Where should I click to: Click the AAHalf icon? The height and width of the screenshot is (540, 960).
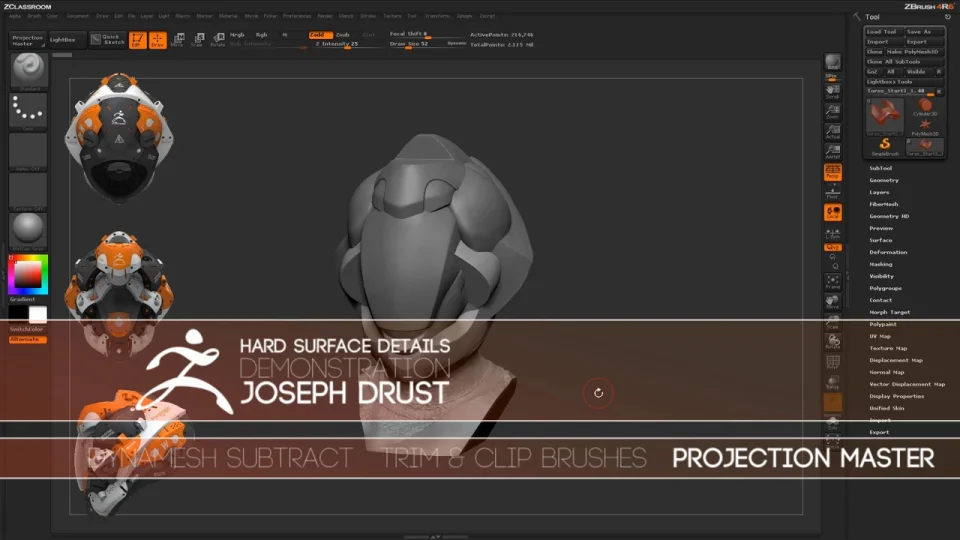tap(833, 152)
